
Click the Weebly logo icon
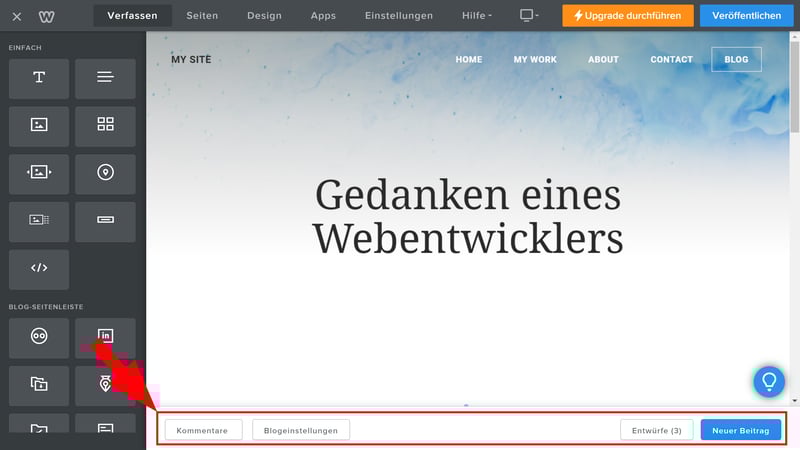pyautogui.click(x=47, y=16)
